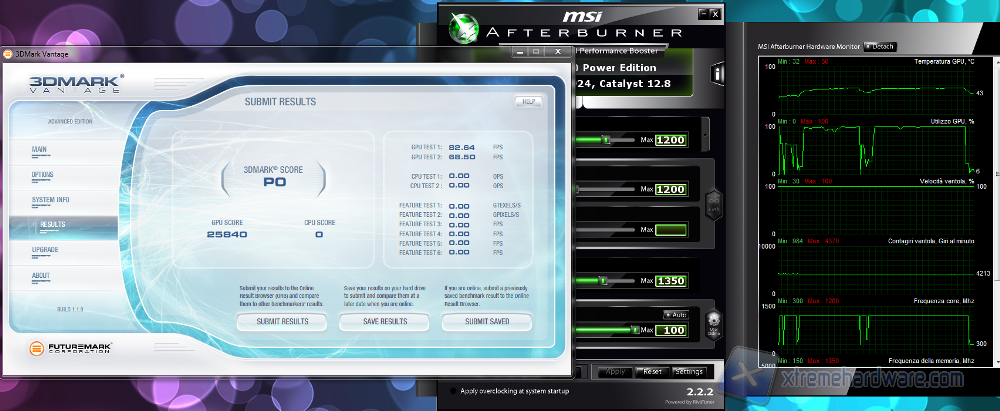
Task: Click the Max field showing 100
Action: [x=671, y=330]
